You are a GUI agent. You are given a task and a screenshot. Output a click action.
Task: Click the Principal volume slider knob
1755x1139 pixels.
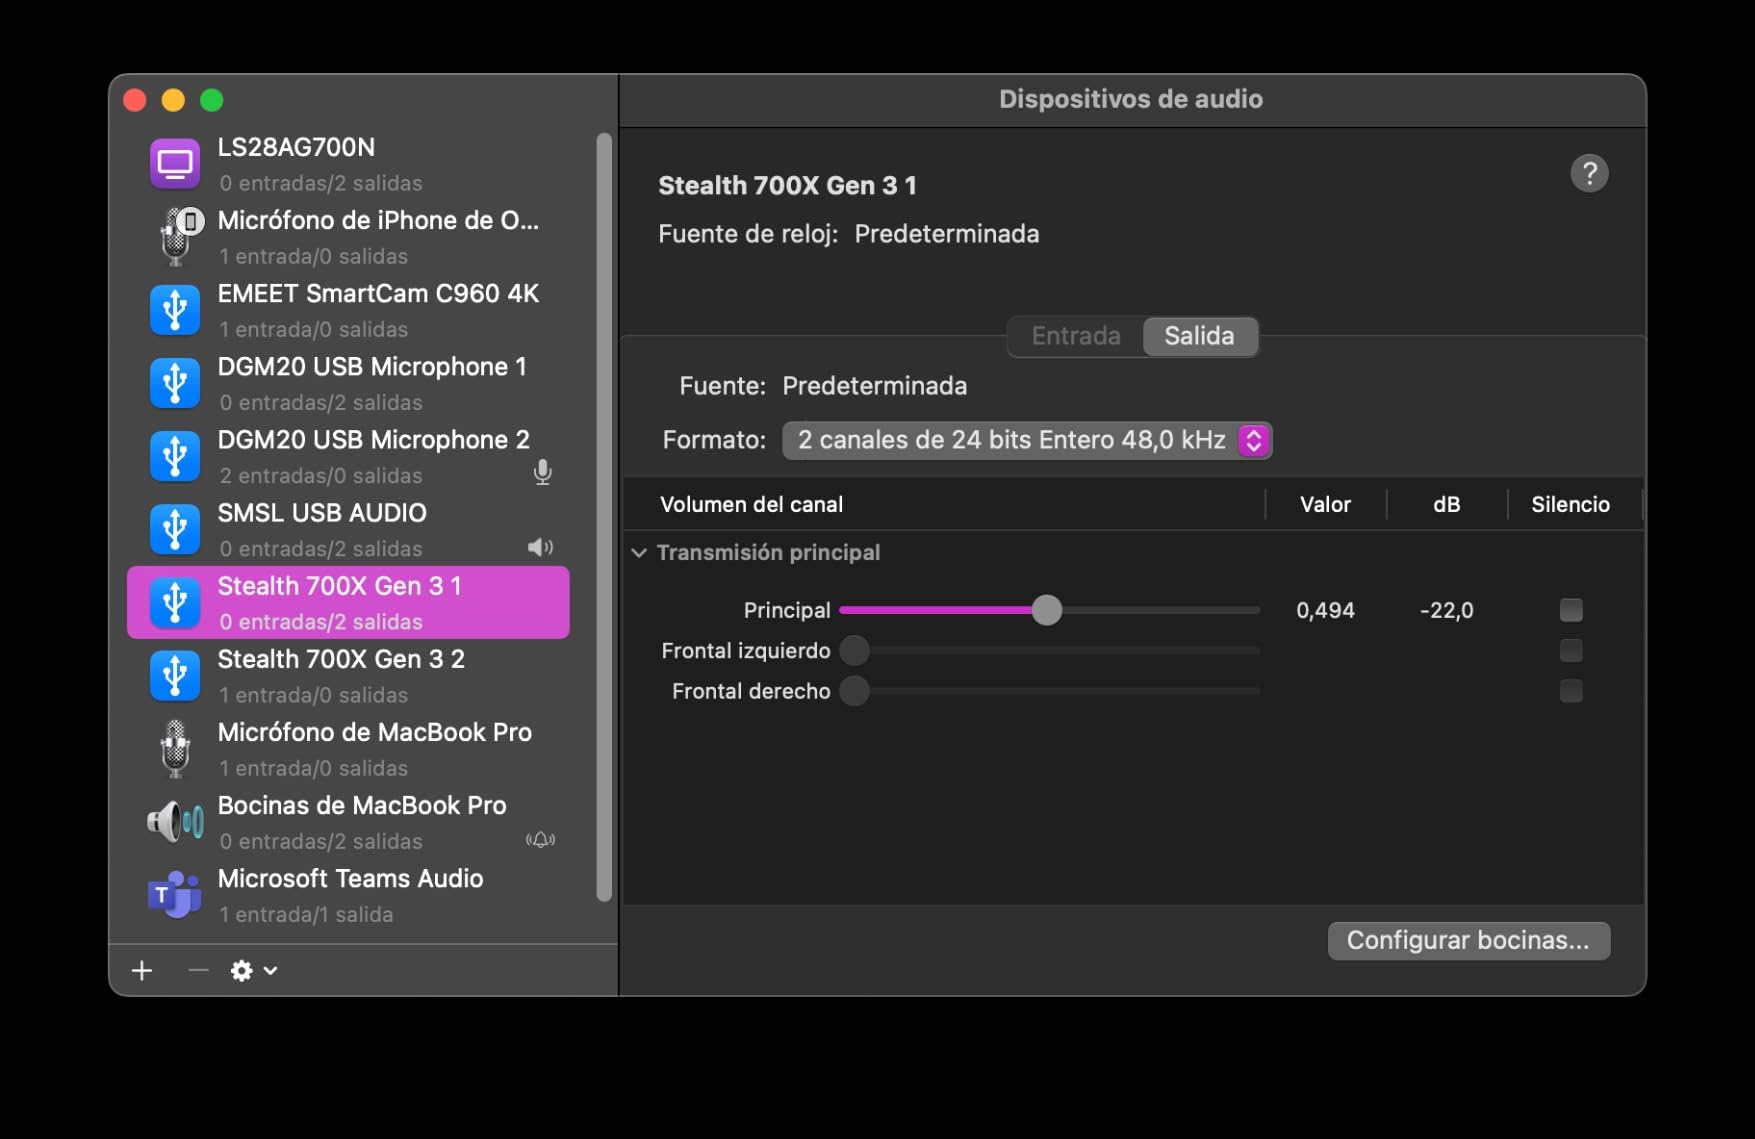pos(1046,610)
